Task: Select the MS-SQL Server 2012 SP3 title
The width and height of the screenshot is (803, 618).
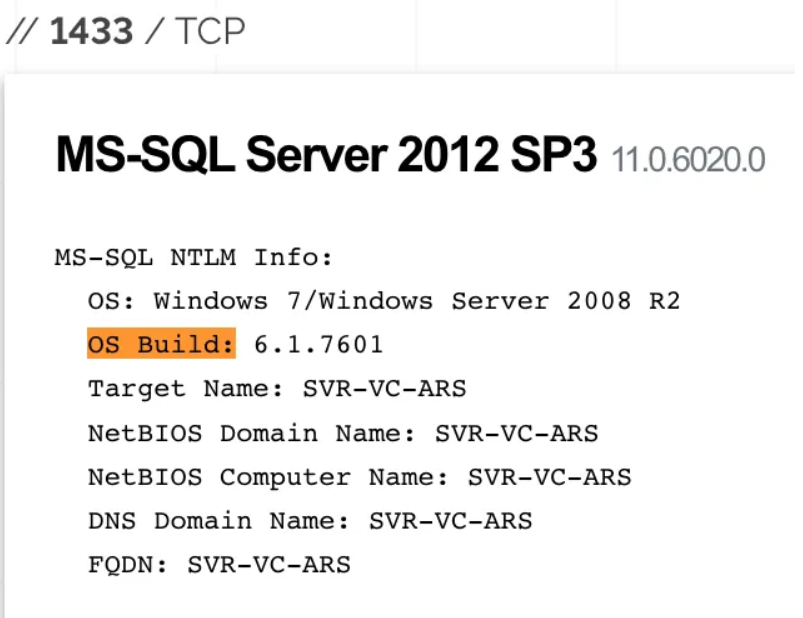Action: tap(326, 154)
